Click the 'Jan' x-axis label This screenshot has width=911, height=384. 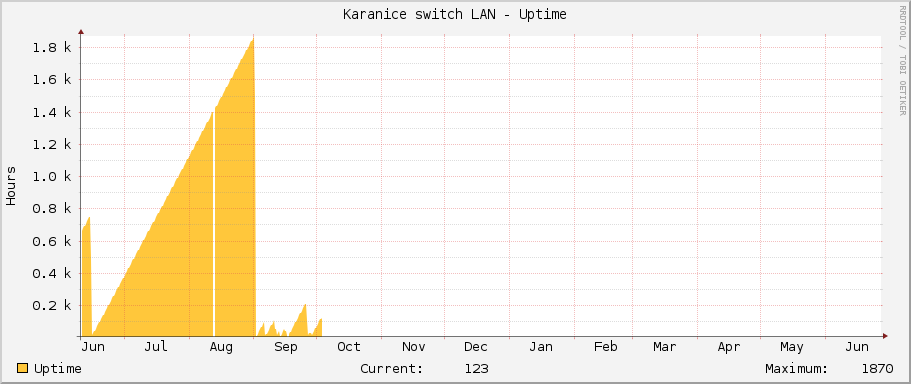[x=541, y=347]
